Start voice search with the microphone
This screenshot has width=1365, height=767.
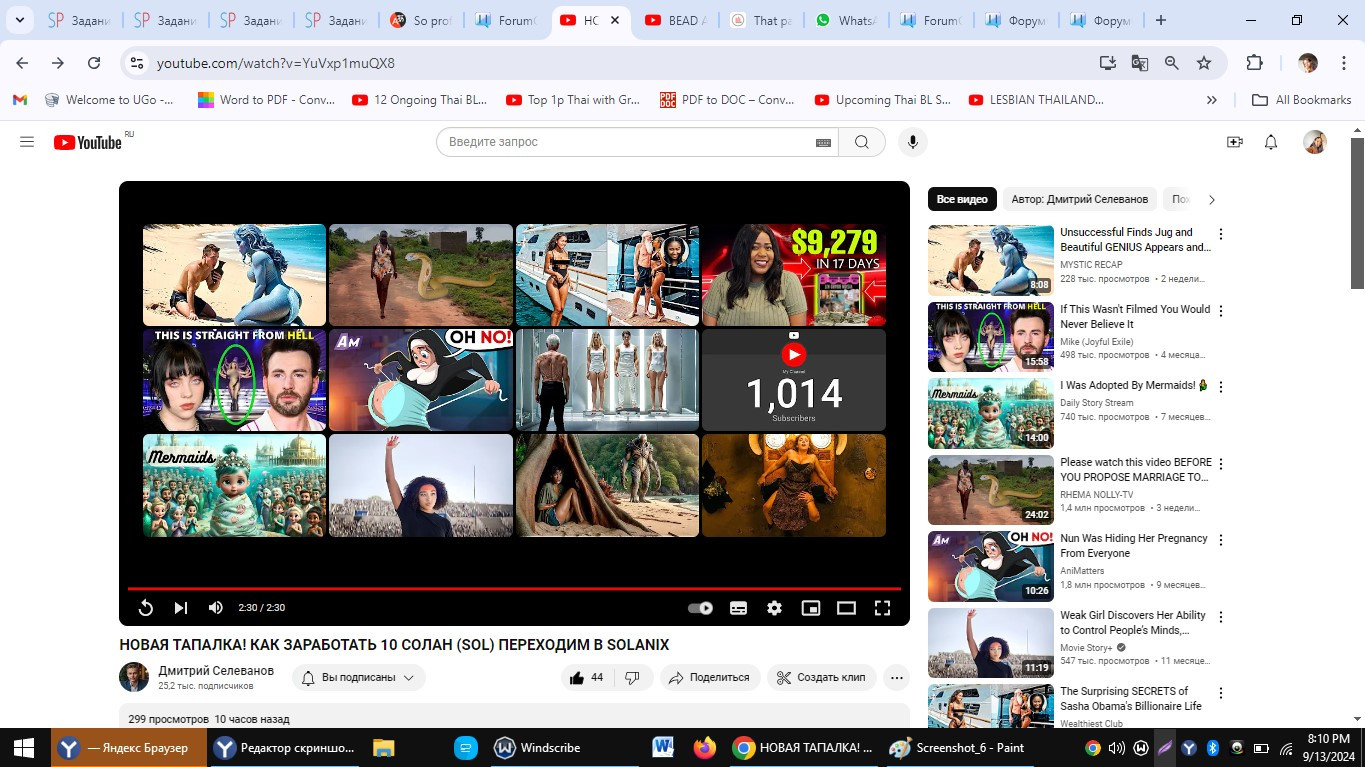coord(912,142)
